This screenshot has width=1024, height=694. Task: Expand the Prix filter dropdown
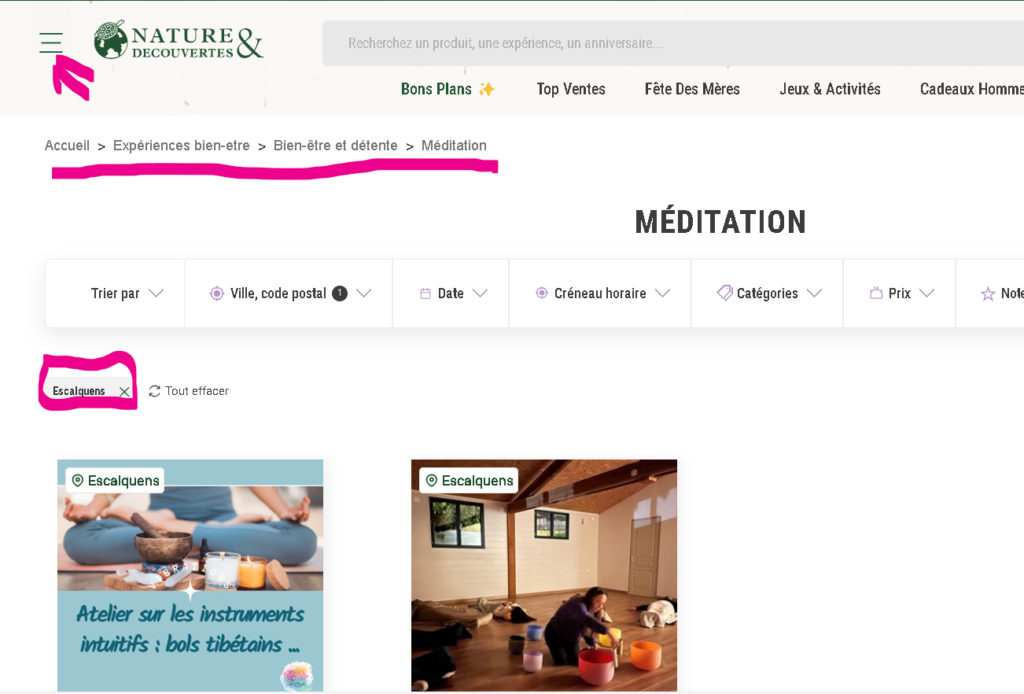coord(902,294)
